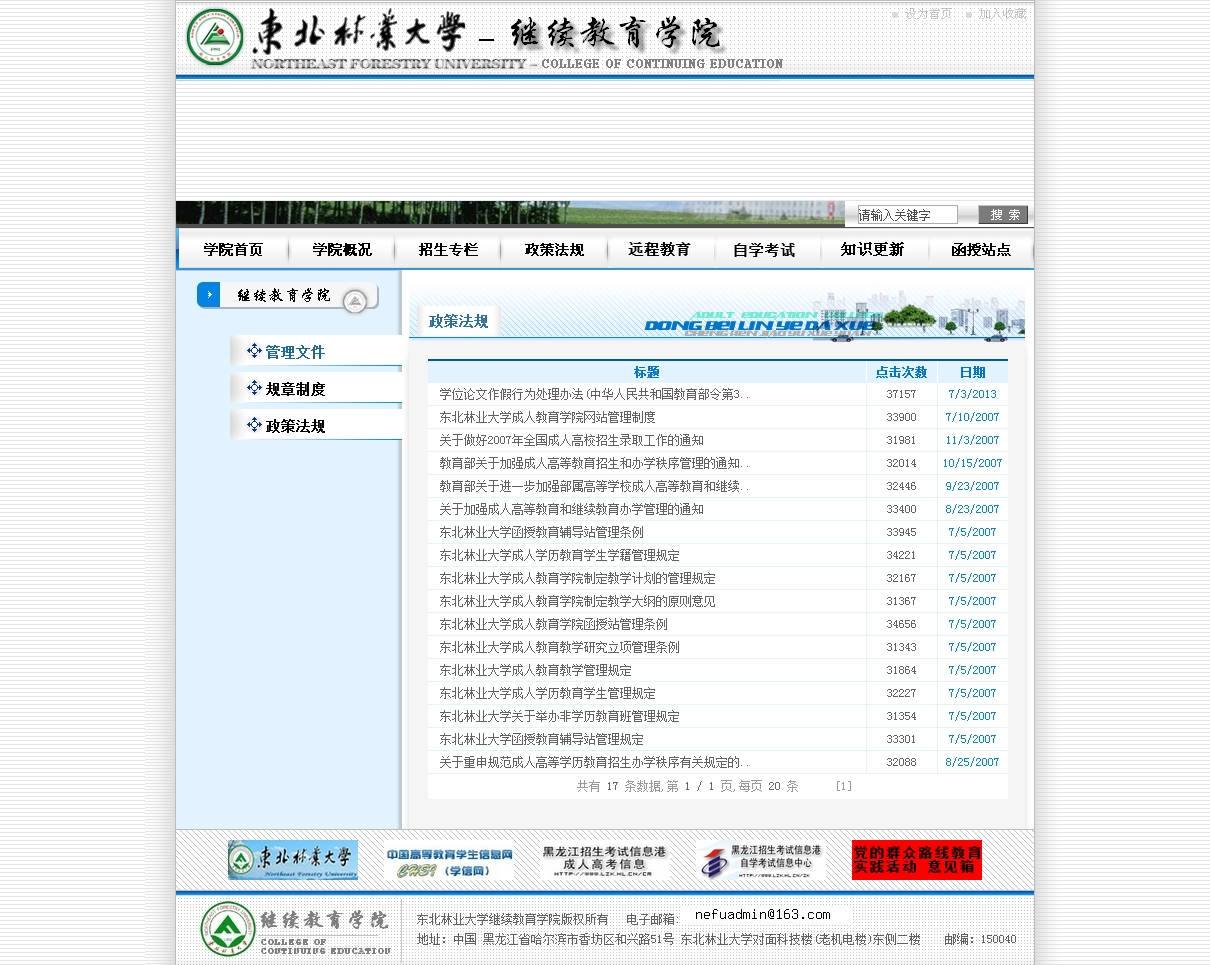Viewport: 1210px width, 965px height.
Task: Open 招生专栏 navigation menu item
Action: coord(448,250)
